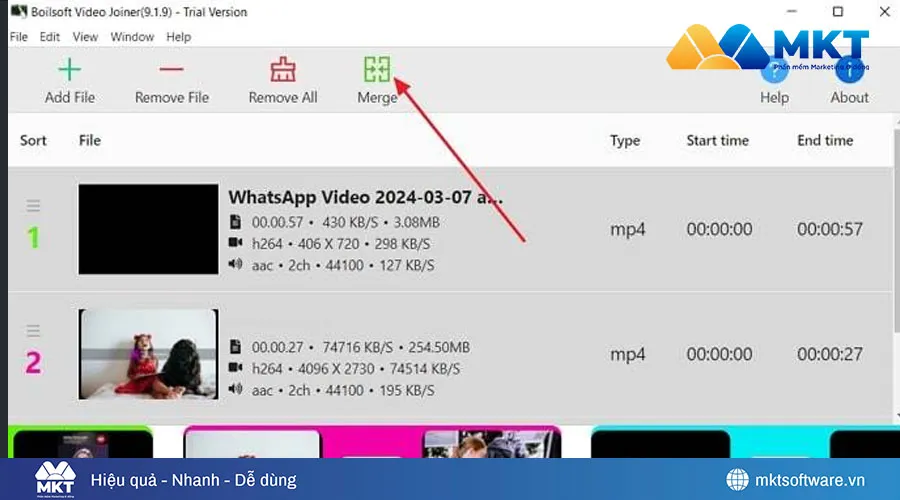Click the Add File plus icon
This screenshot has height=500, width=900.
click(69, 69)
